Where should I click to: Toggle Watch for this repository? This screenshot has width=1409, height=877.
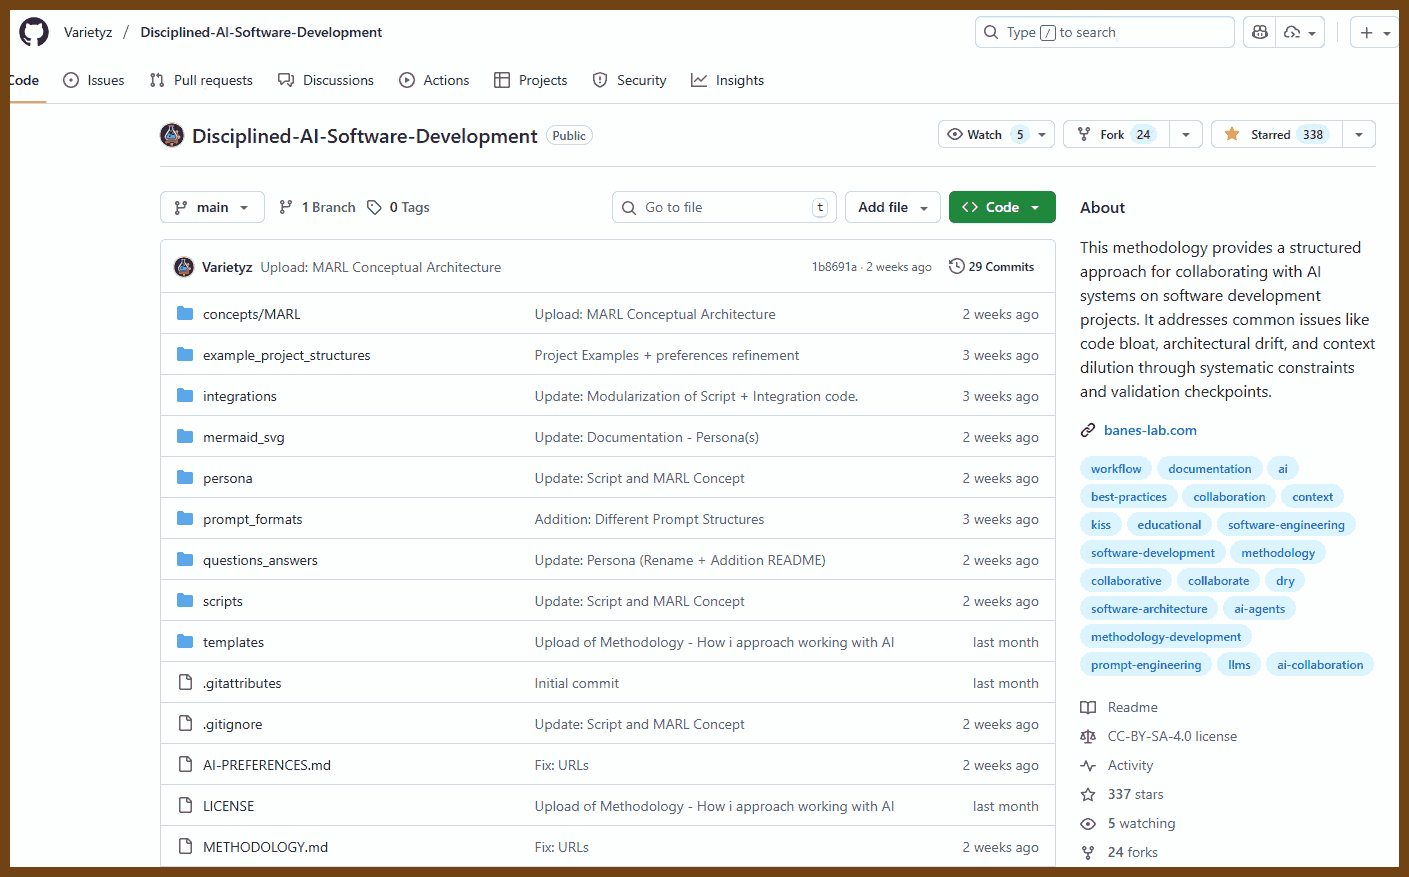tap(984, 134)
